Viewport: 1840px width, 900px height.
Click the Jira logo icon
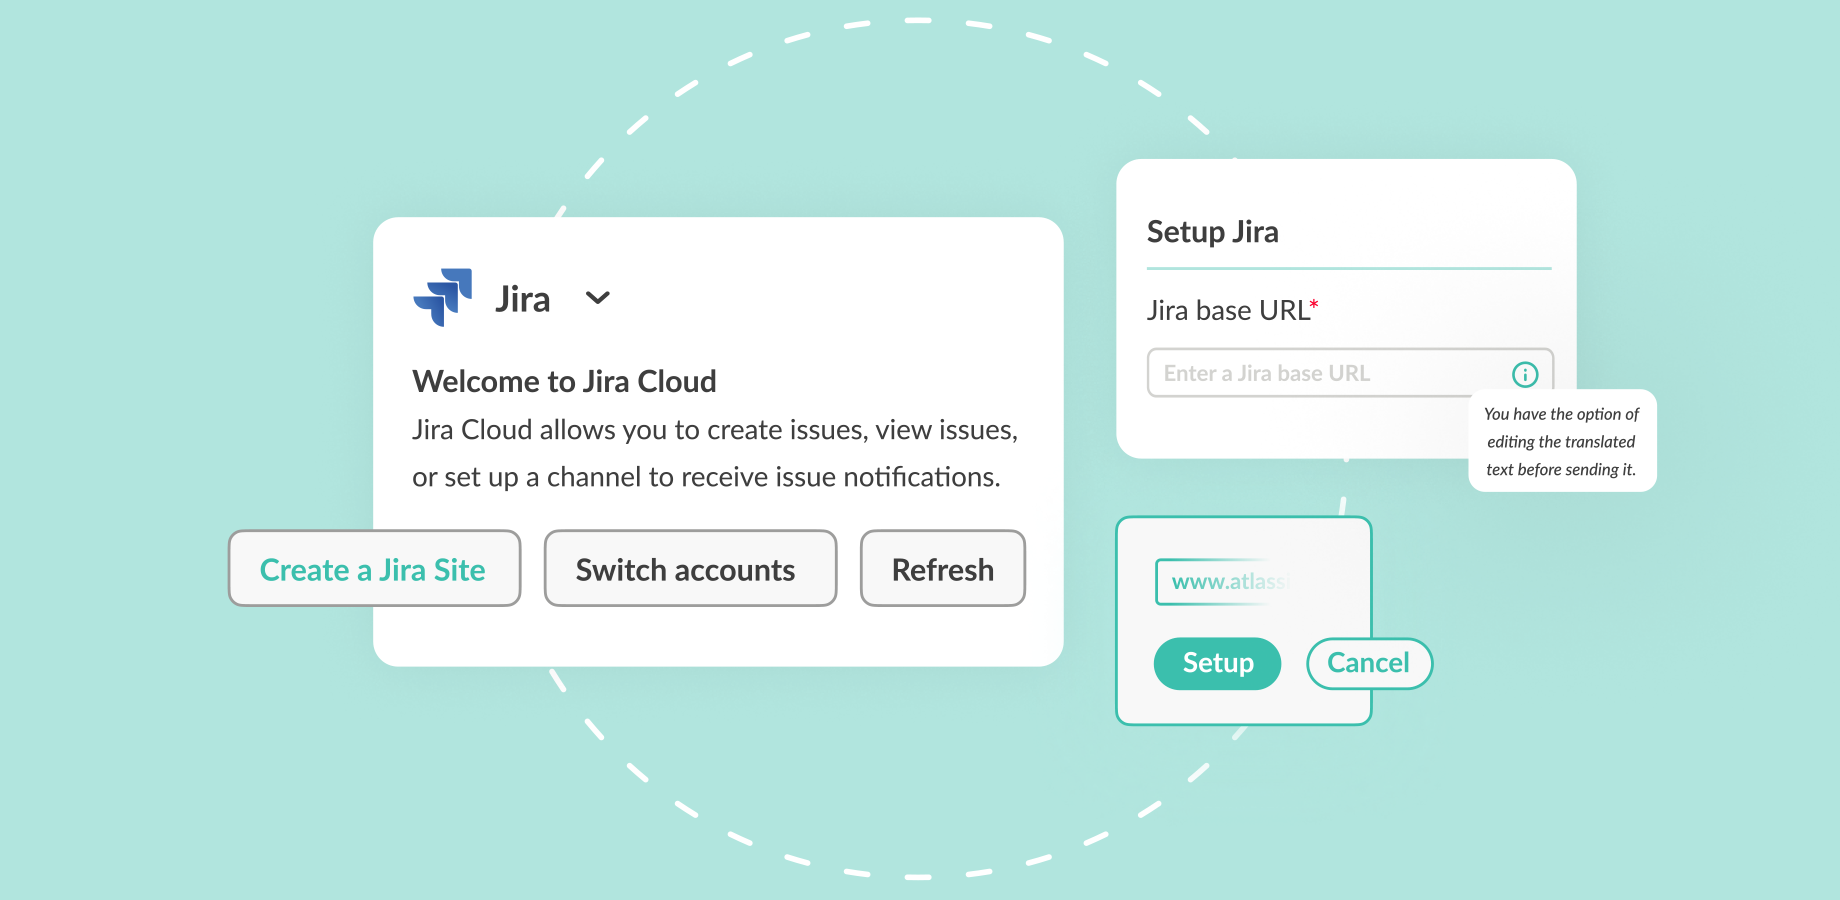click(x=443, y=297)
